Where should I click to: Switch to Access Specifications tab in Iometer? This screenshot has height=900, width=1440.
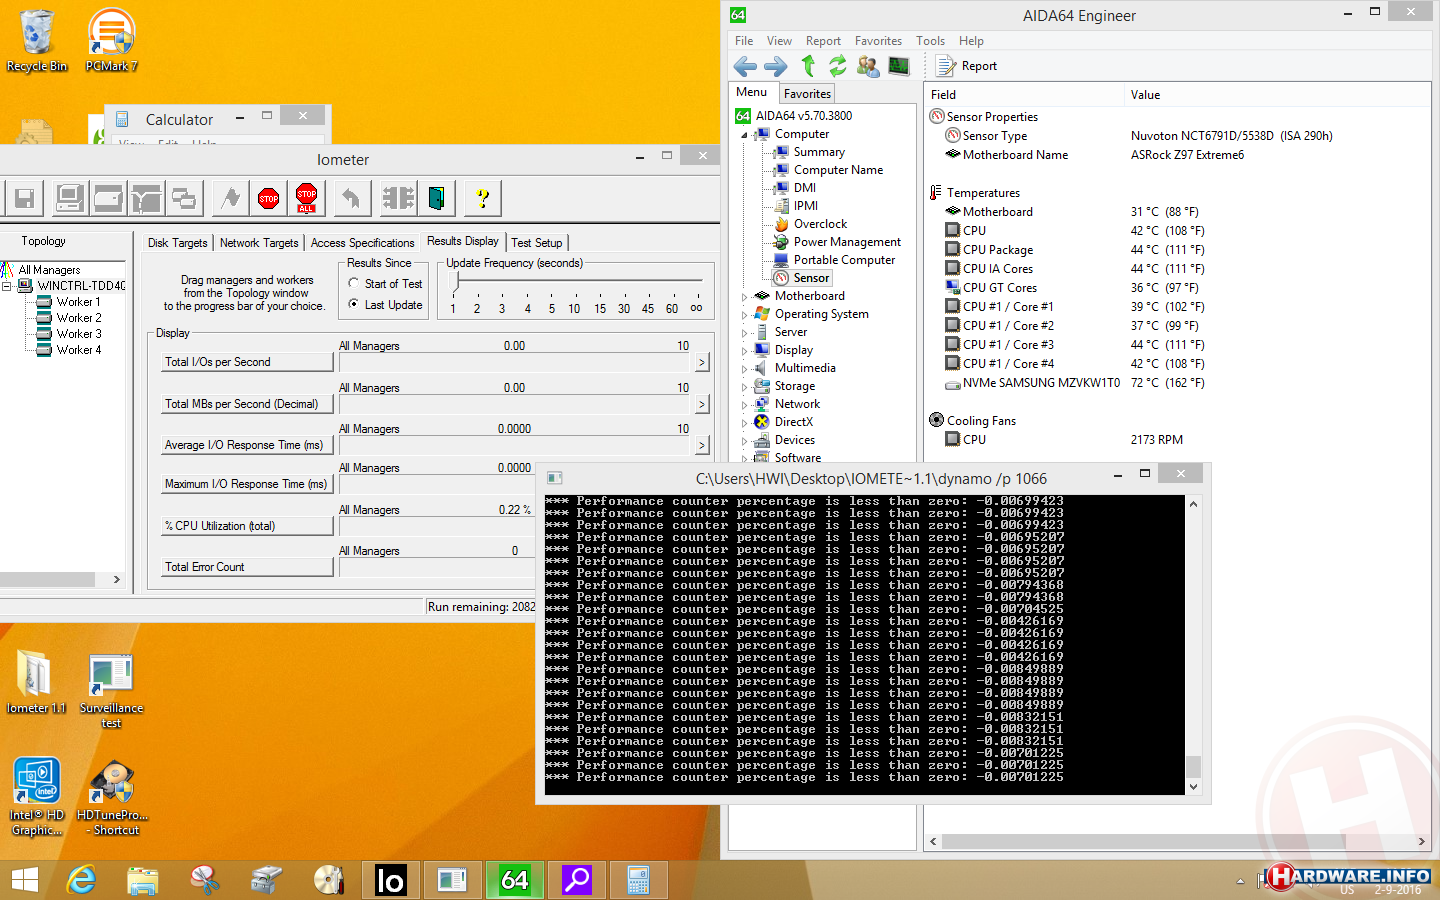[x=362, y=243]
